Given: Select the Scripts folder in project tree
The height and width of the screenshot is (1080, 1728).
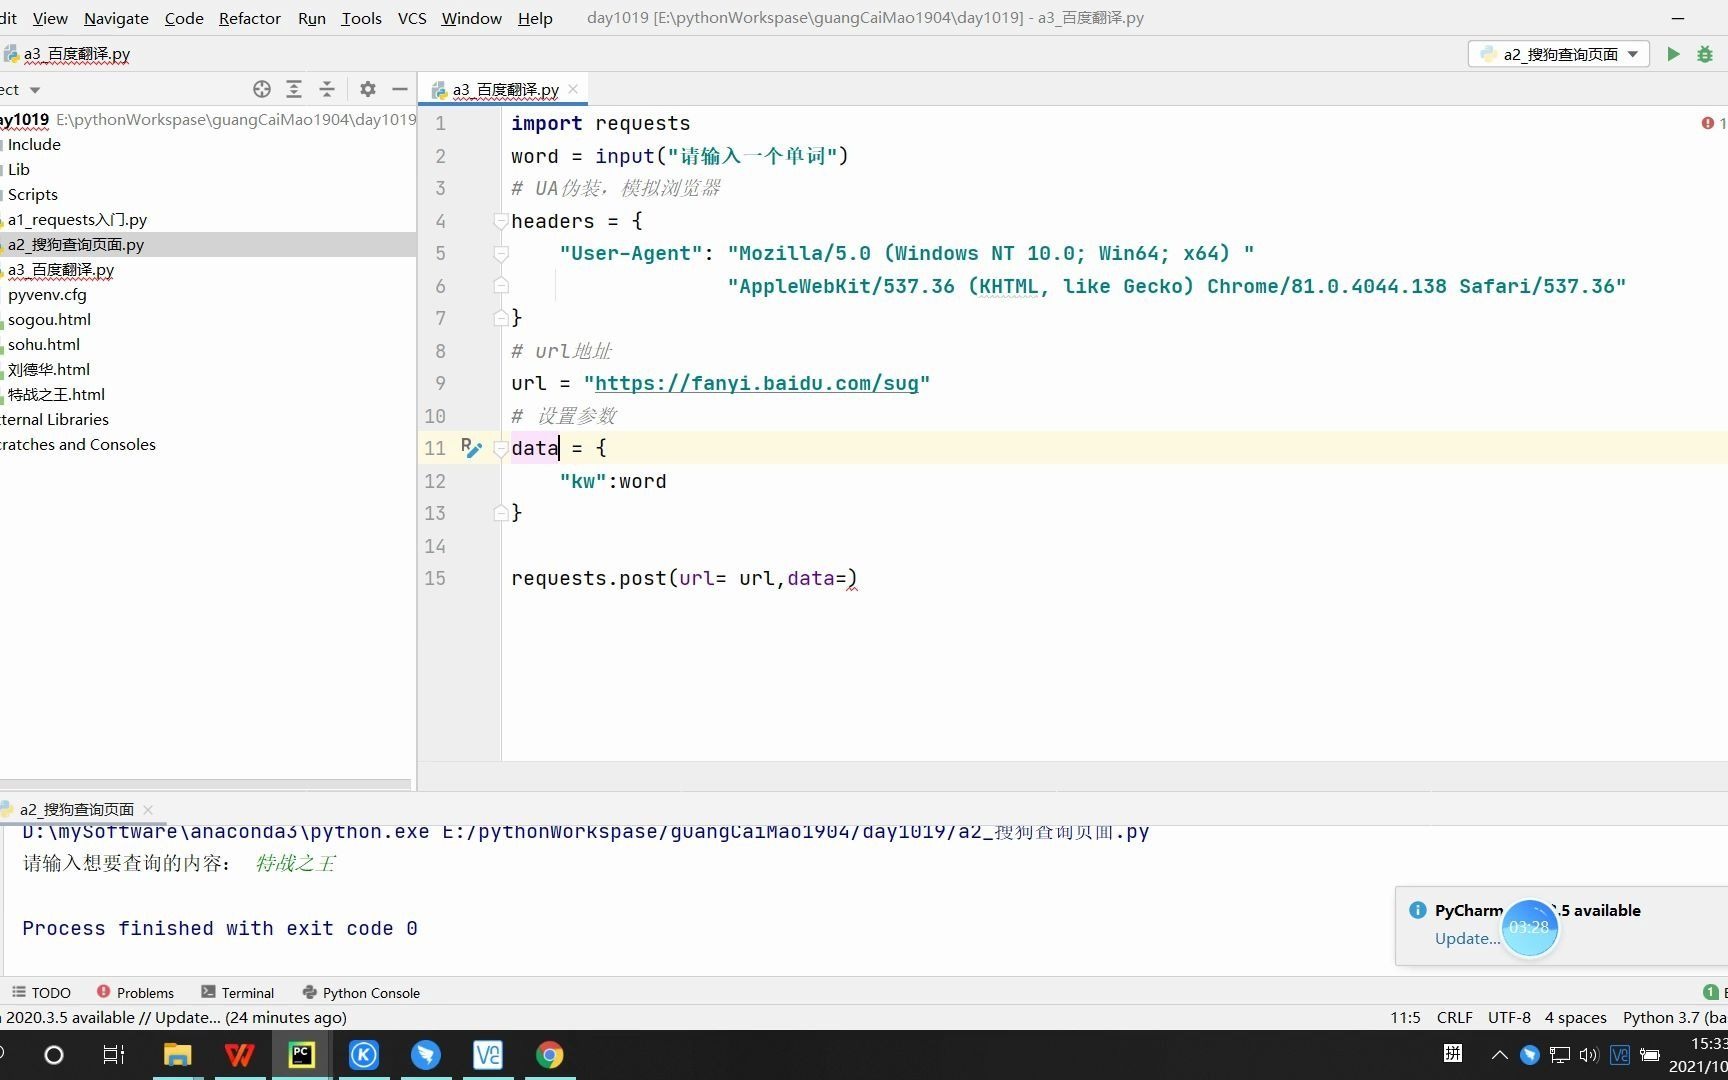Looking at the screenshot, I should pyautogui.click(x=33, y=194).
